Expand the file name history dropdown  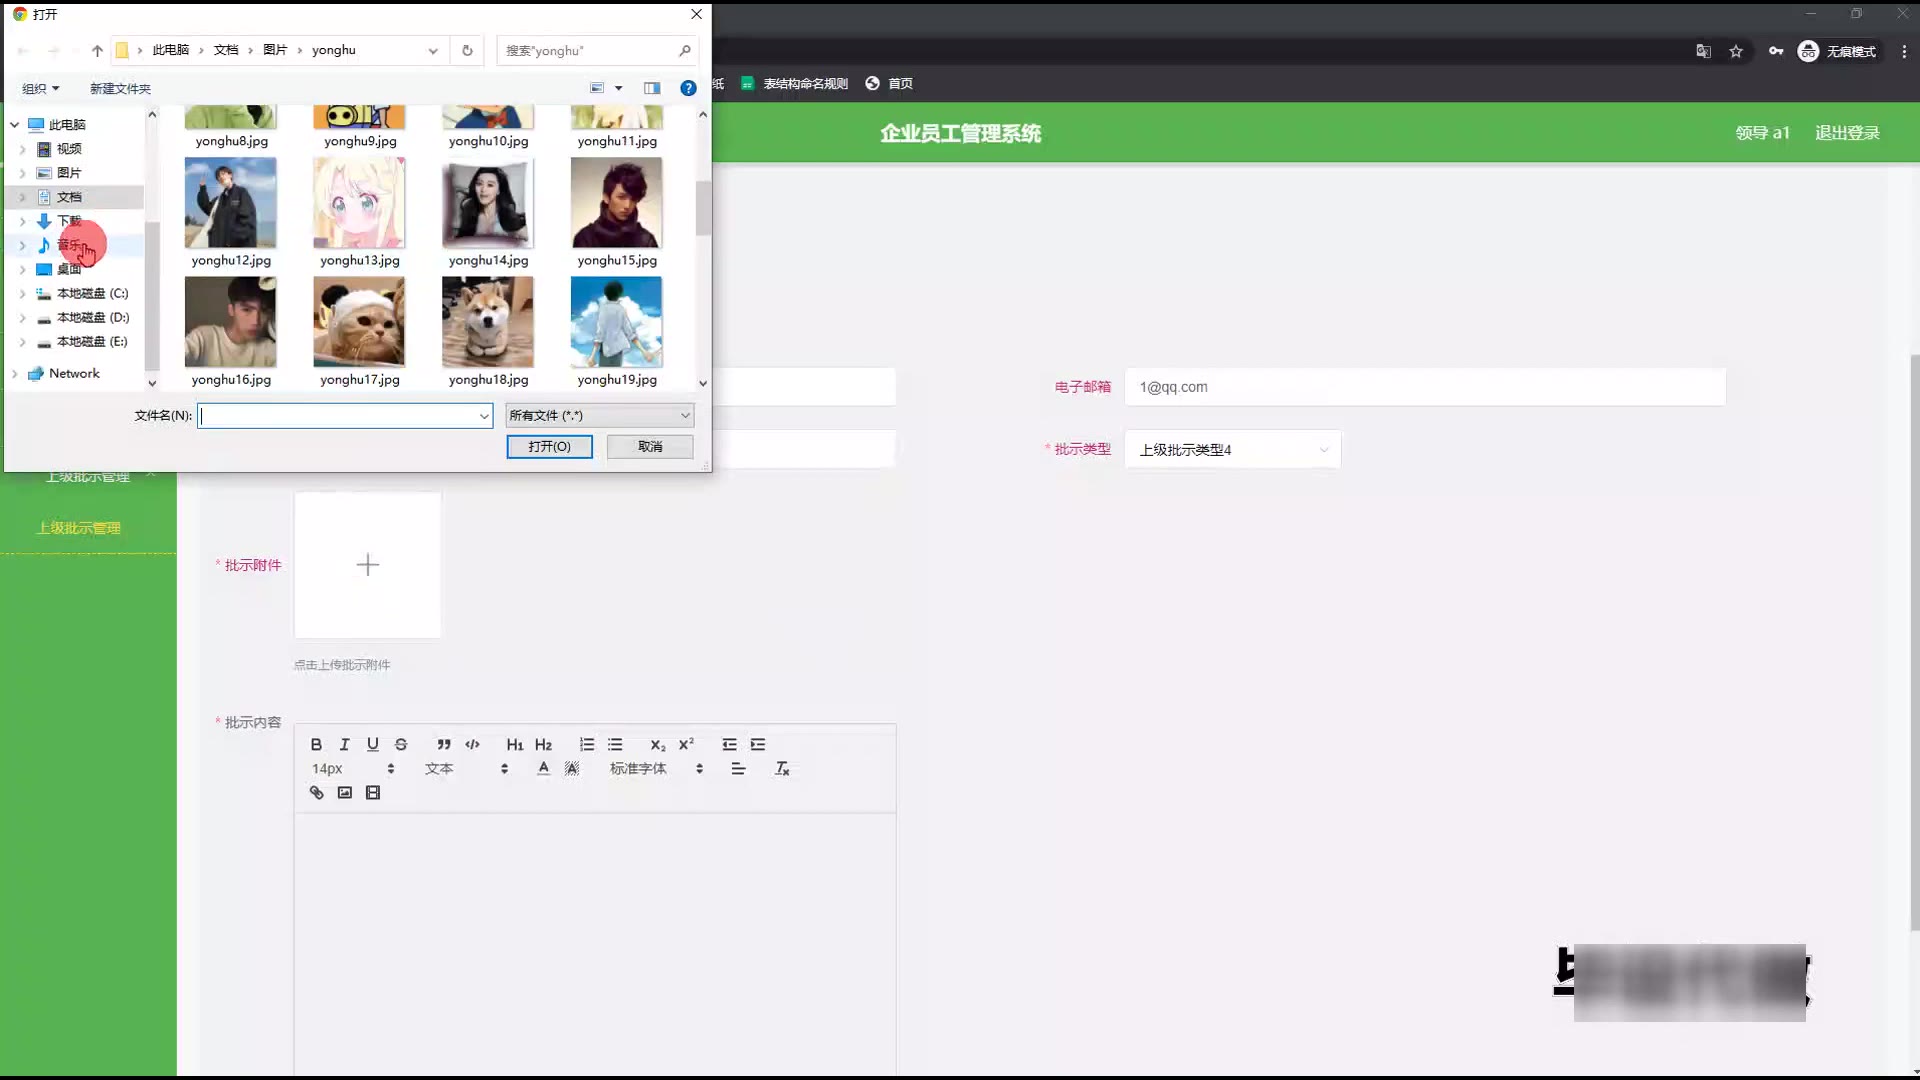(x=484, y=416)
